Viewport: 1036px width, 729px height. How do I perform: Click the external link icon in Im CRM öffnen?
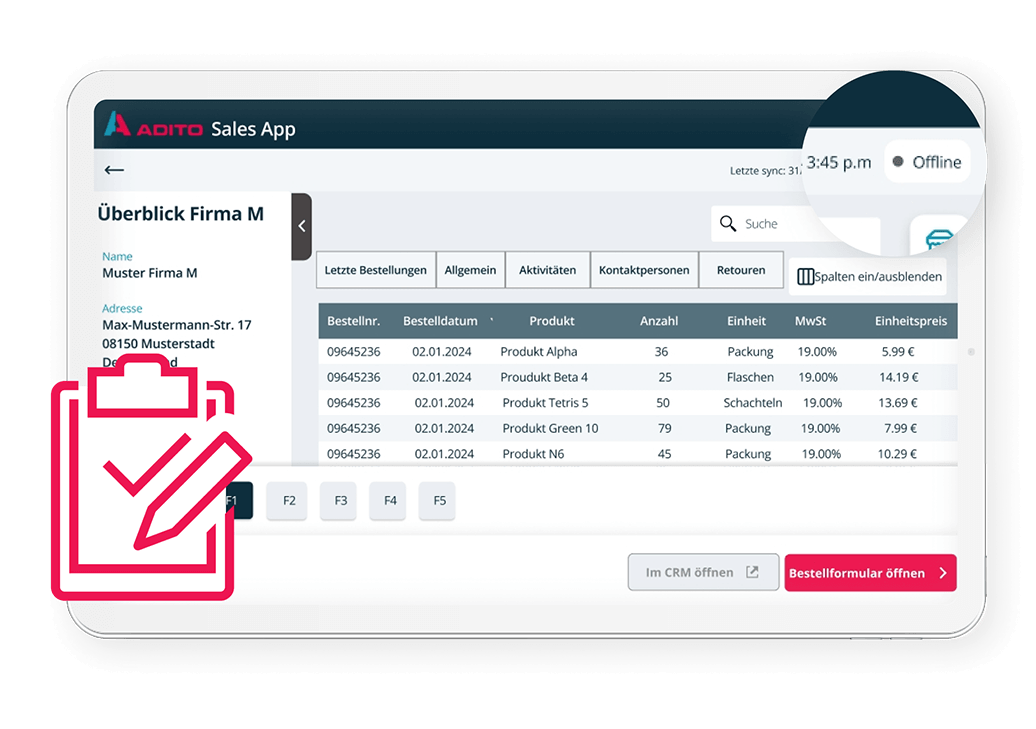(752, 572)
